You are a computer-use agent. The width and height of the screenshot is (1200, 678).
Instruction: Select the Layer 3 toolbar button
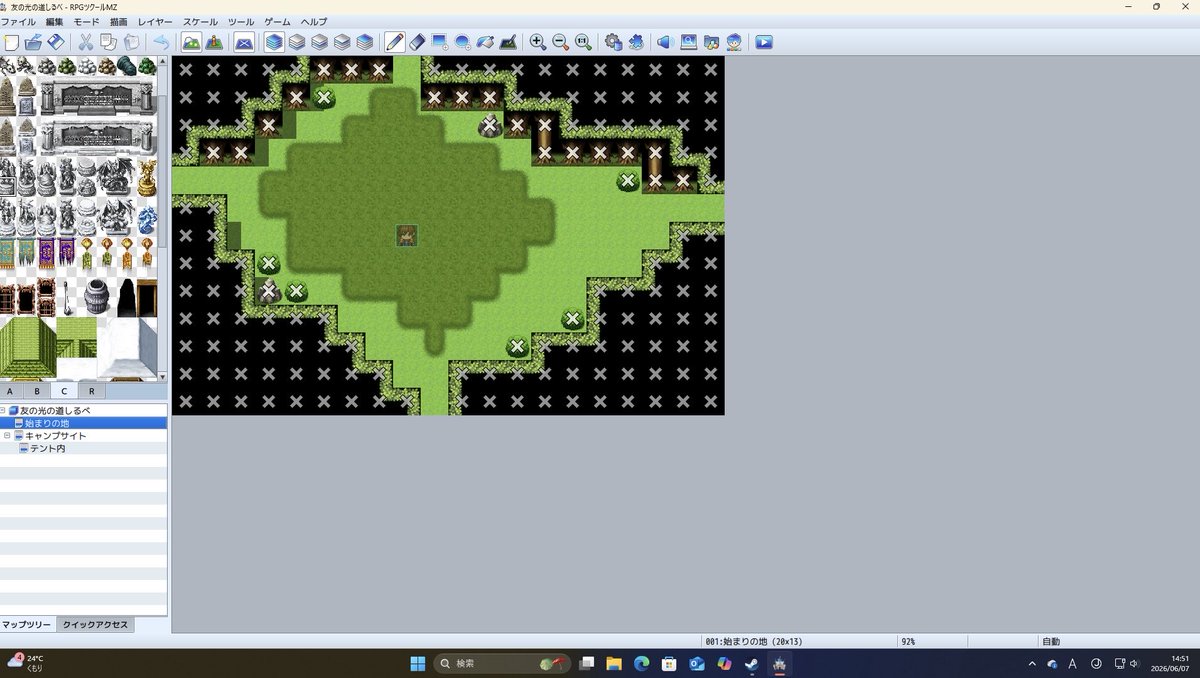342,42
